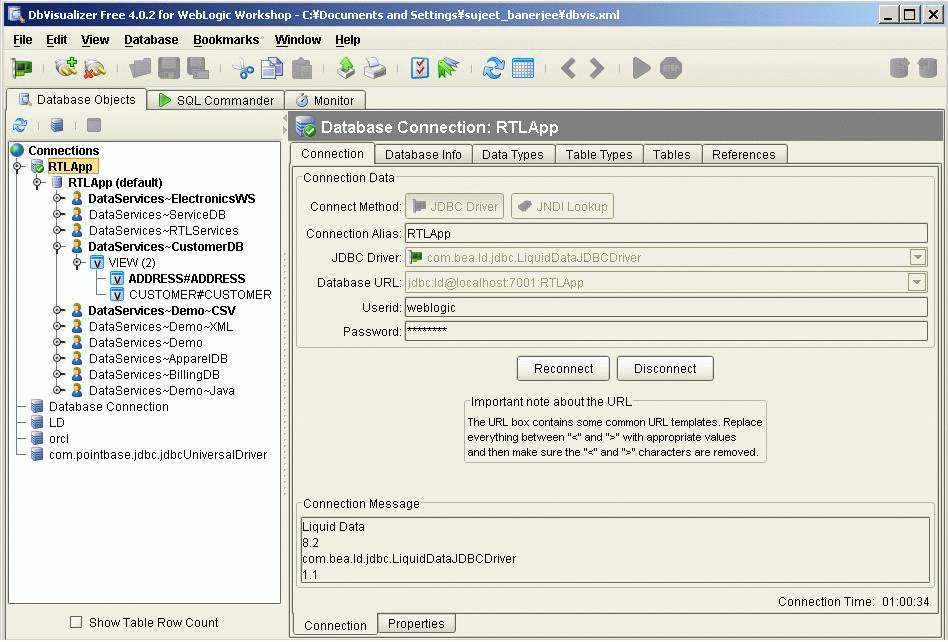Click the Disconnect button
The image size is (948, 642).
[x=665, y=369]
